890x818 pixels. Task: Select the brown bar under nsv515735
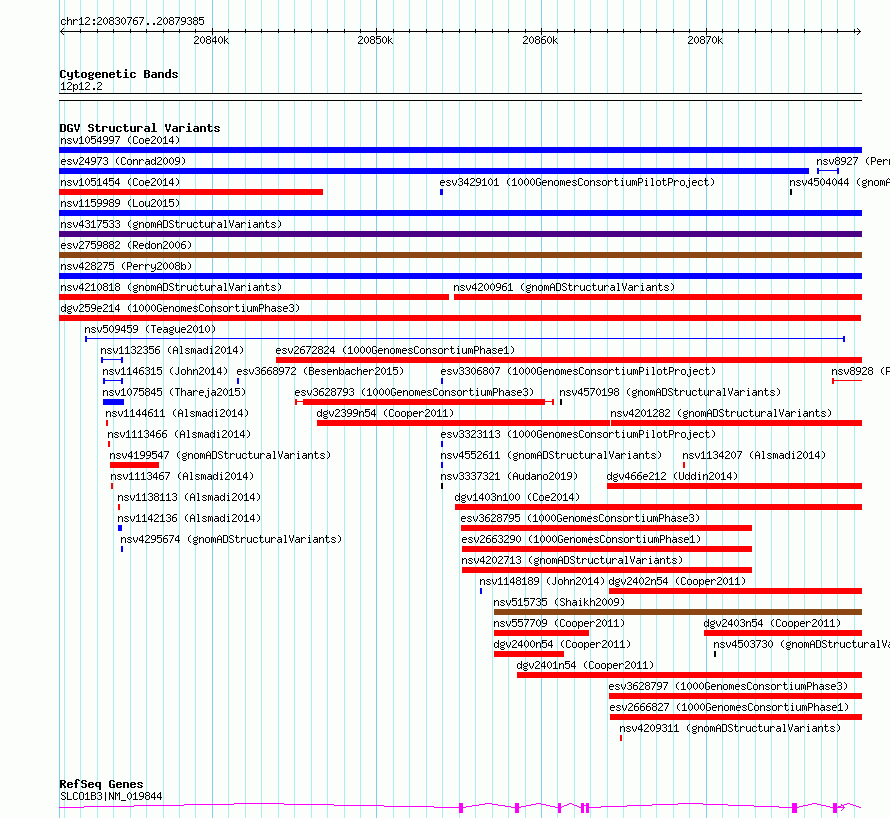point(678,612)
